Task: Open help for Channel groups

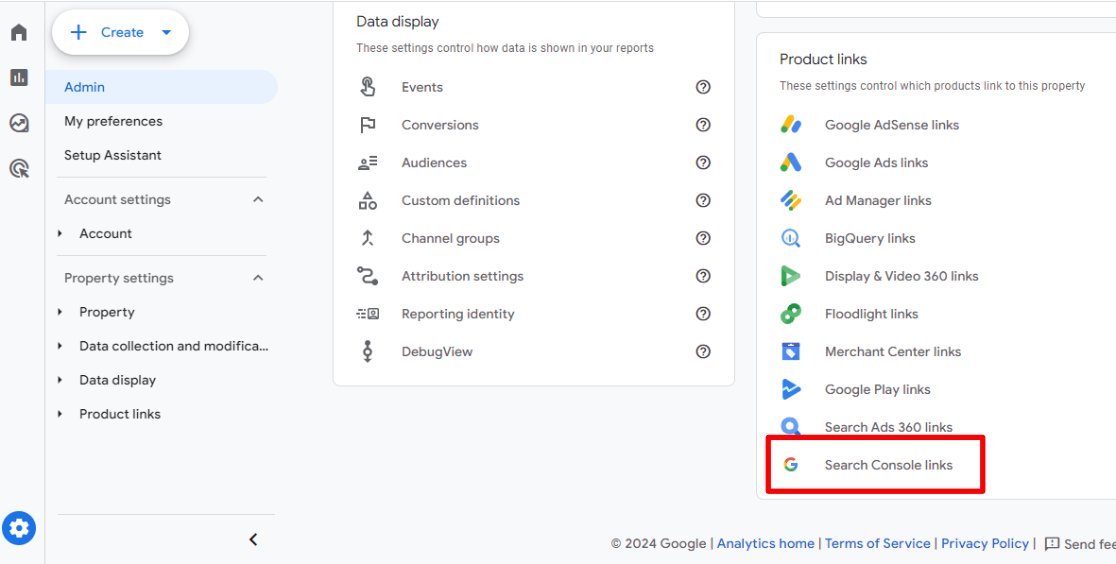Action: 703,238
